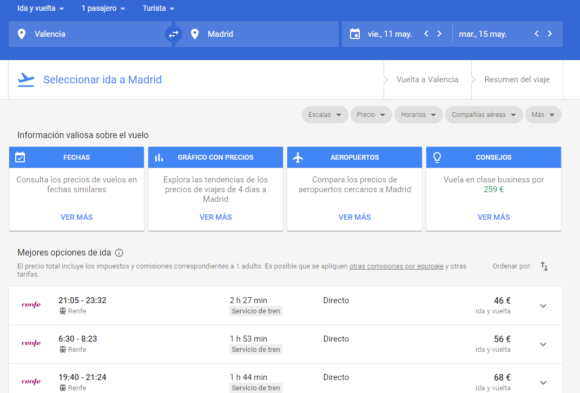Click the 1 h 53 min duration

coord(248,339)
